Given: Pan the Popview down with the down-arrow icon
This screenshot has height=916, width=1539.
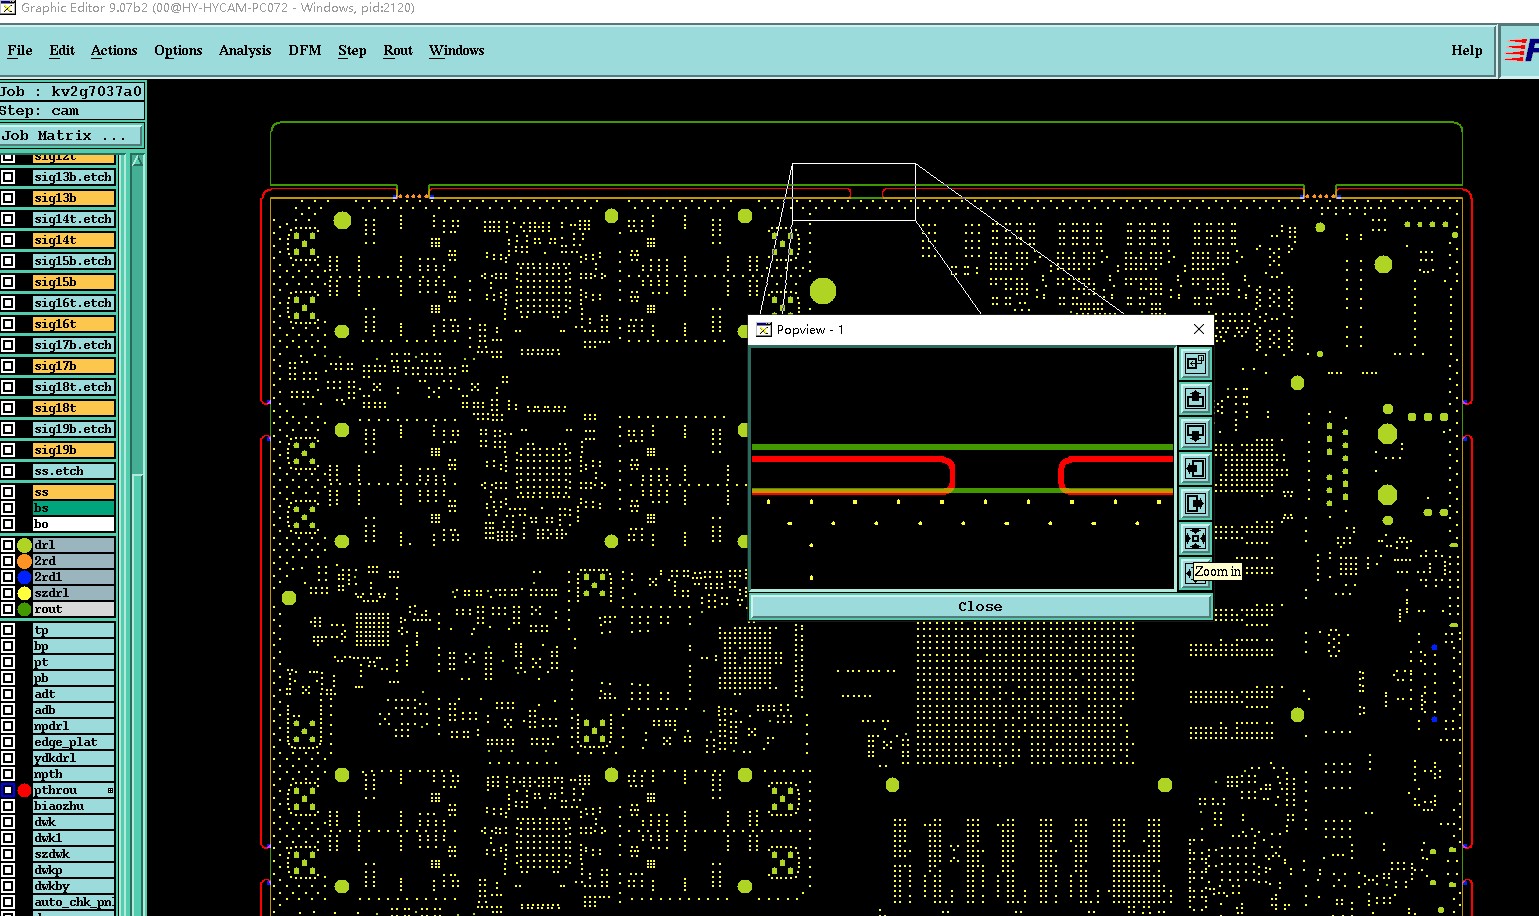Looking at the screenshot, I should (x=1195, y=434).
